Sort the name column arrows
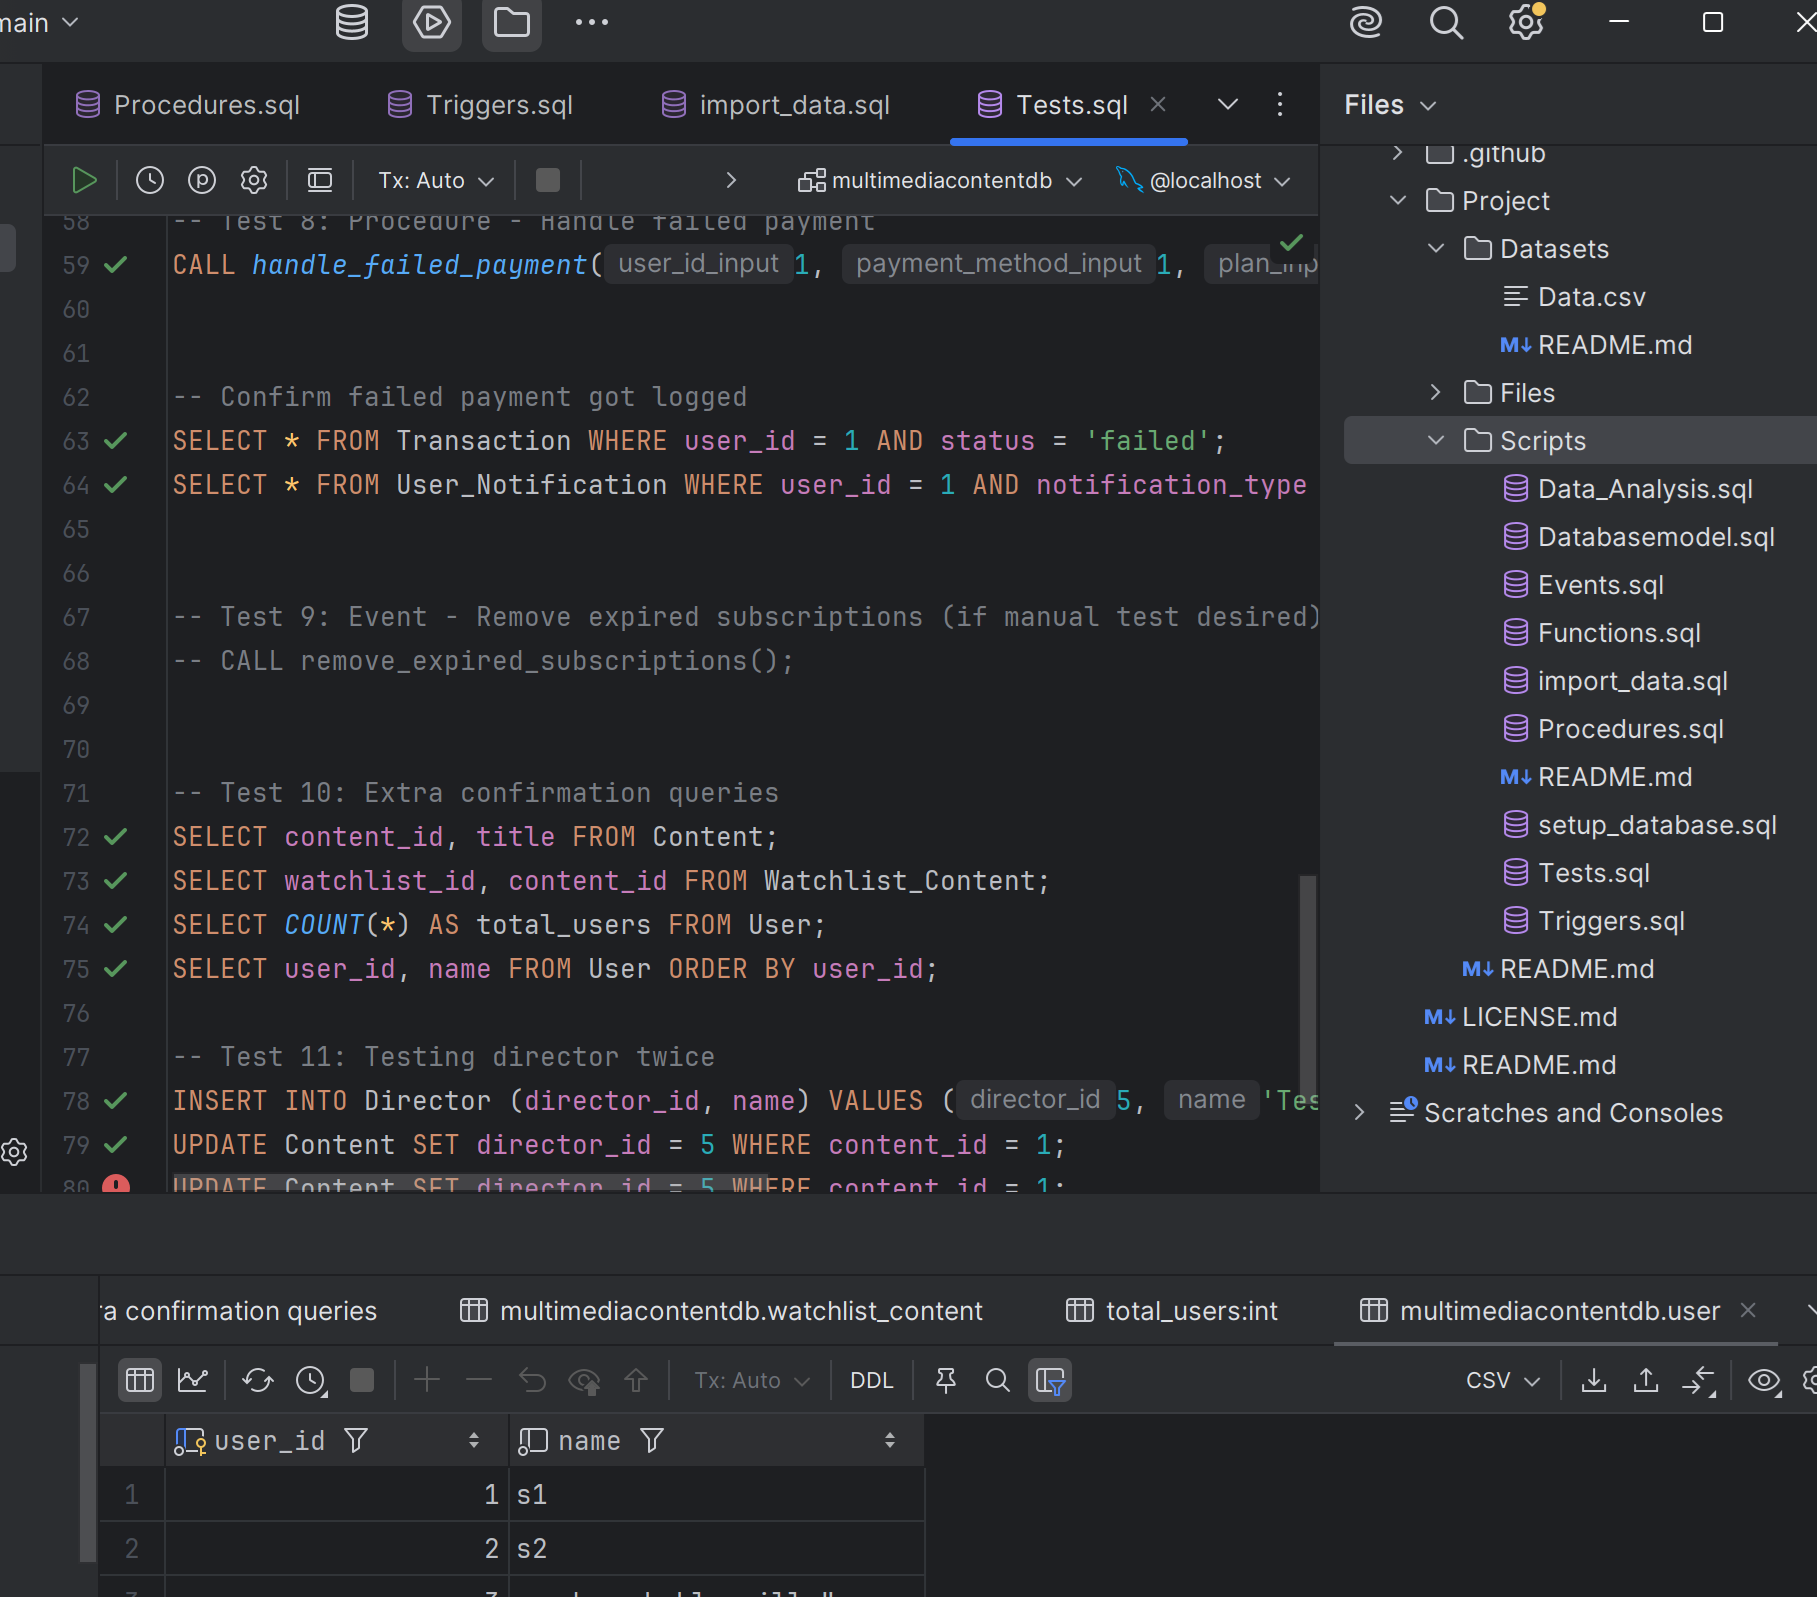The image size is (1817, 1597). click(x=890, y=1441)
